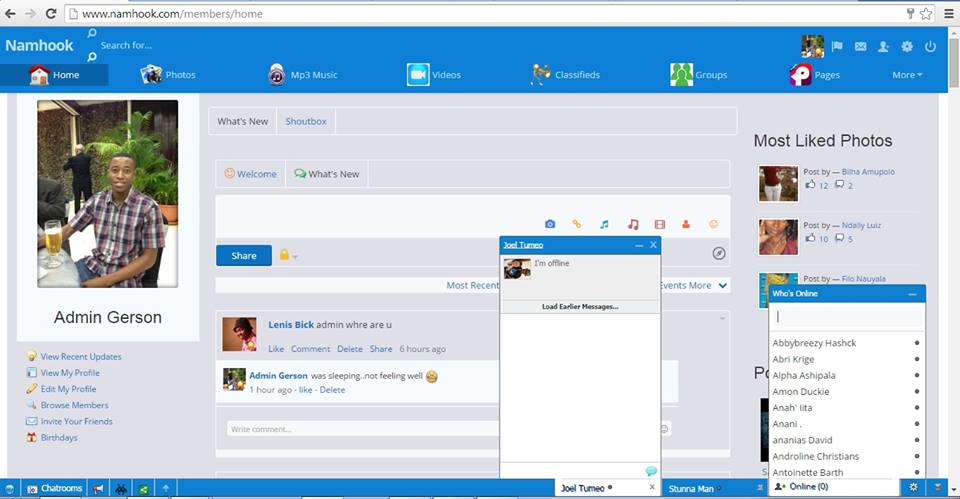Open the Chatrooms button in bottom bar

point(54,489)
